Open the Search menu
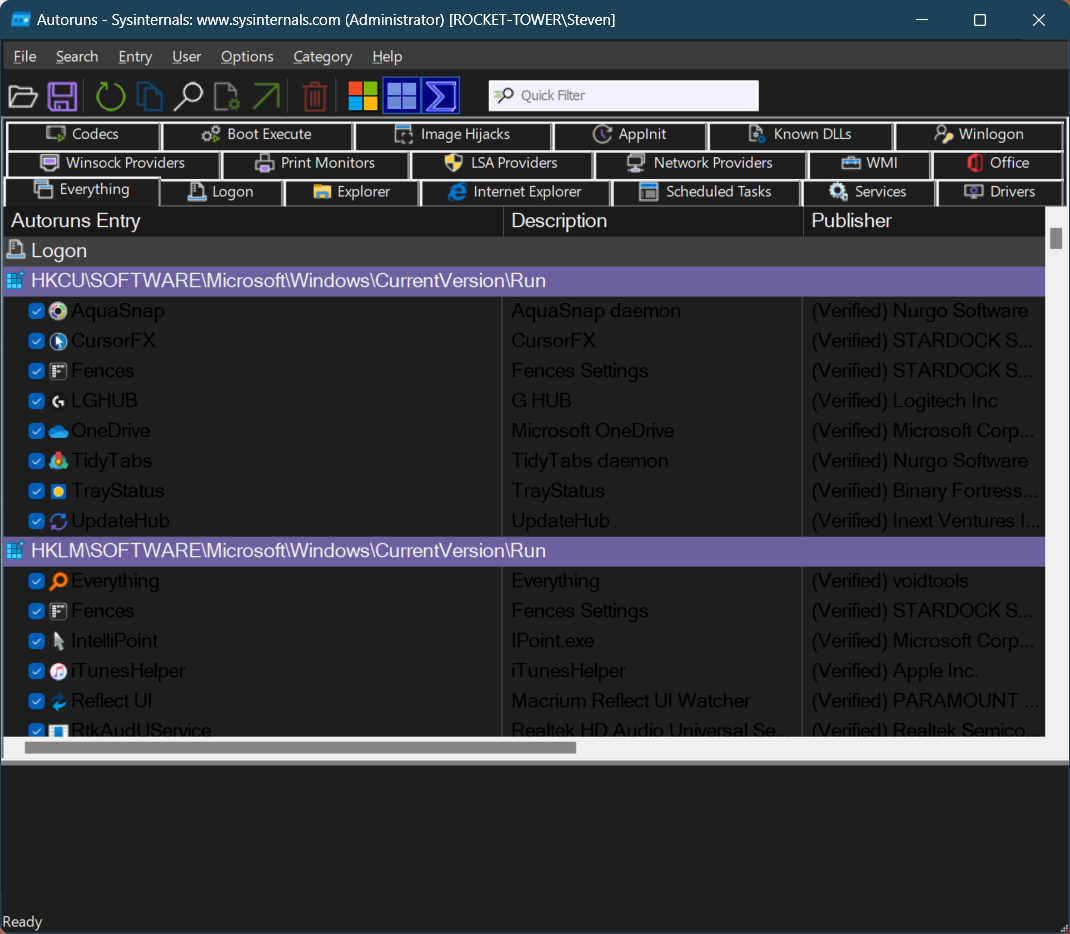The image size is (1070, 934). tap(77, 57)
